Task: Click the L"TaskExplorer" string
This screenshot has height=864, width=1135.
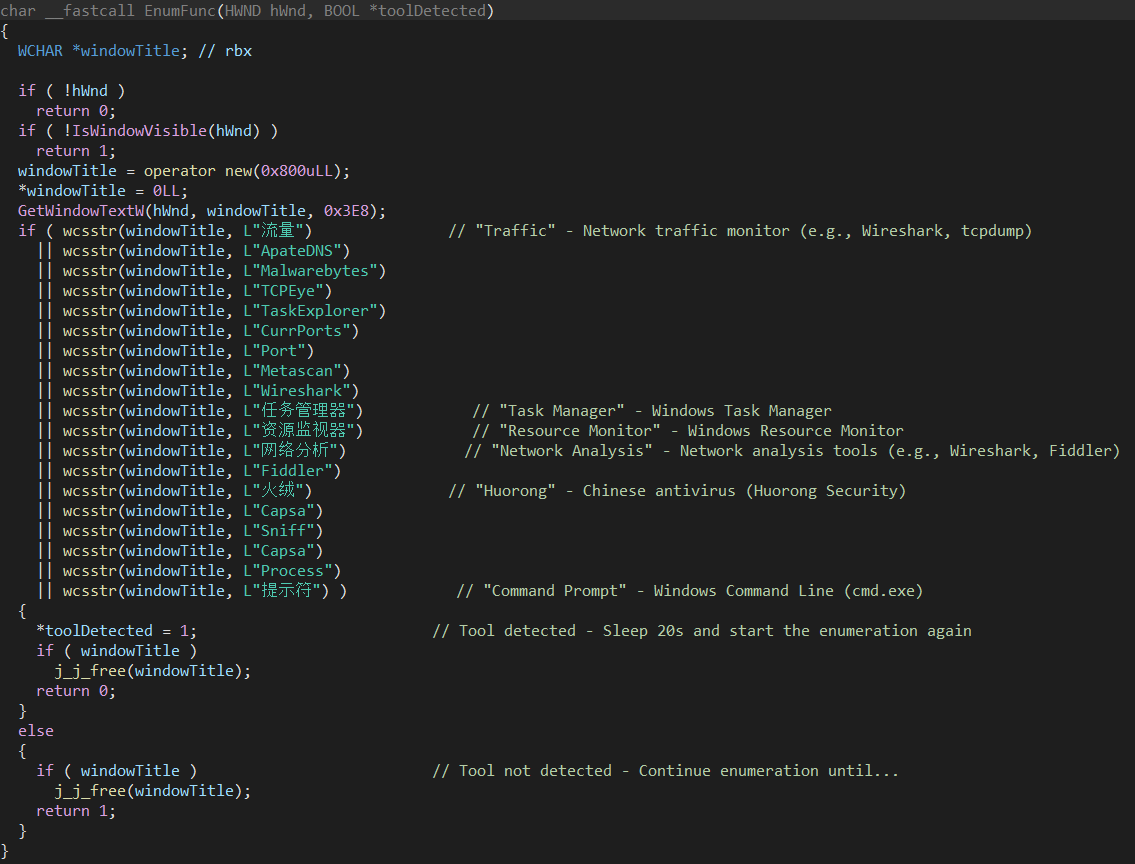Action: click(x=311, y=311)
